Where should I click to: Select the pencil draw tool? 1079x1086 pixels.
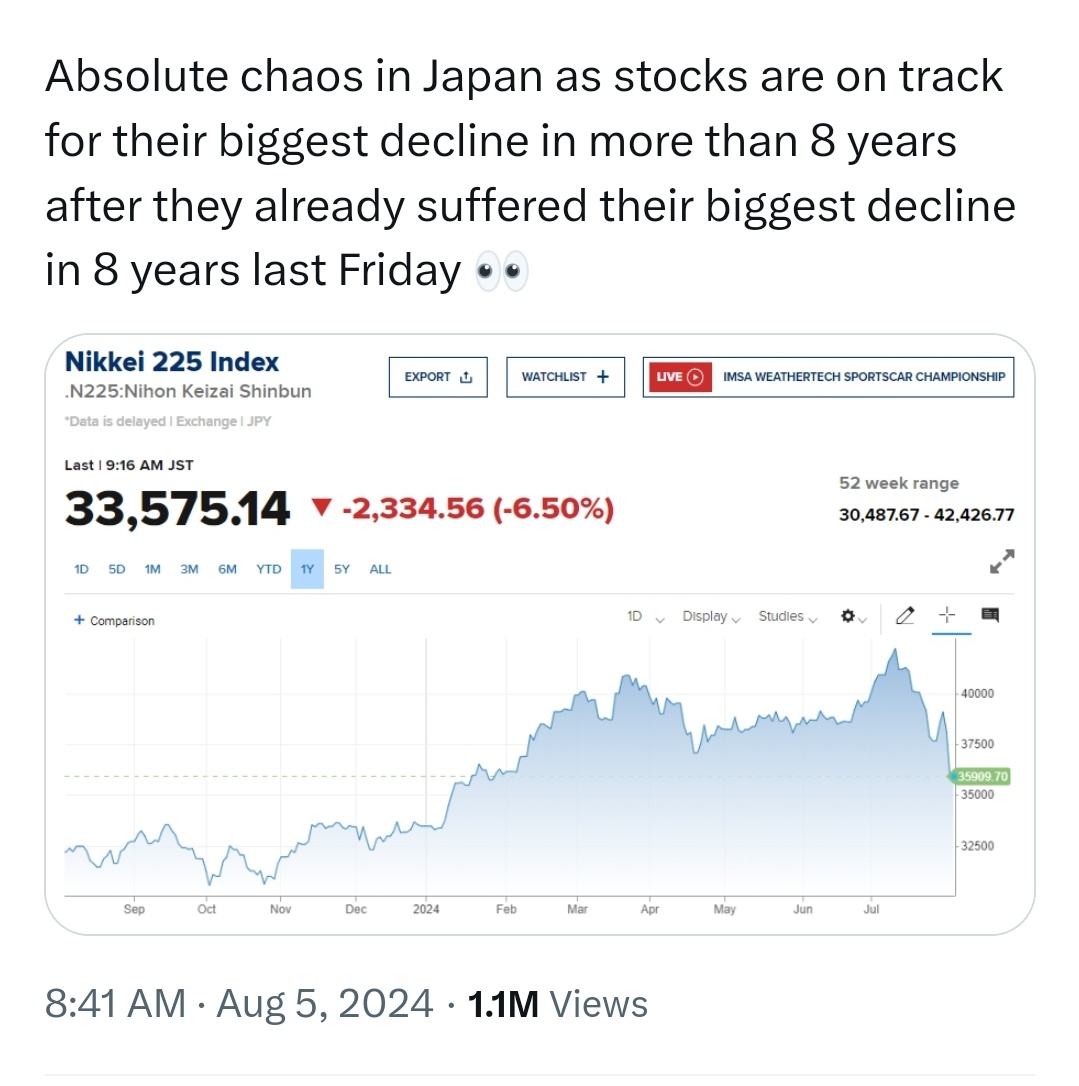tap(905, 615)
